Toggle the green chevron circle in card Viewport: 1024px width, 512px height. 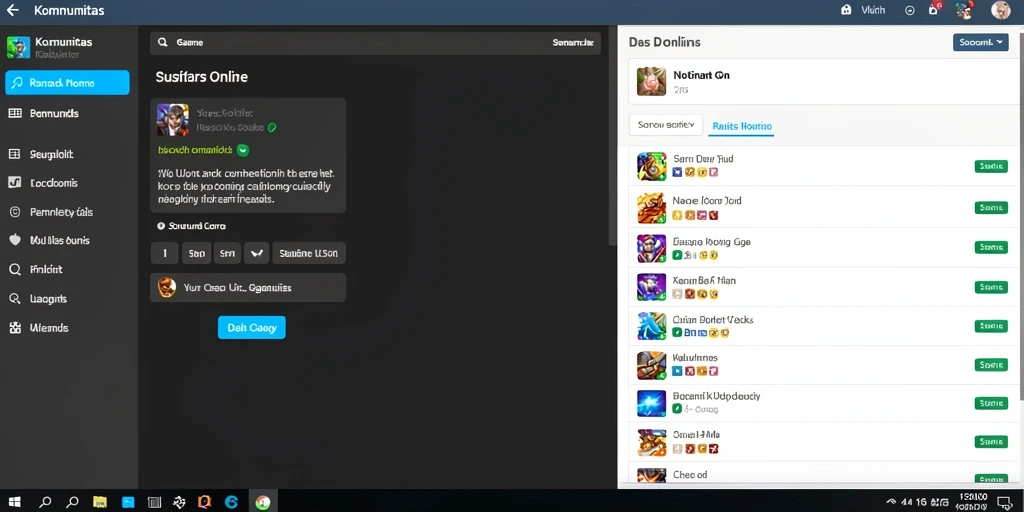point(243,150)
